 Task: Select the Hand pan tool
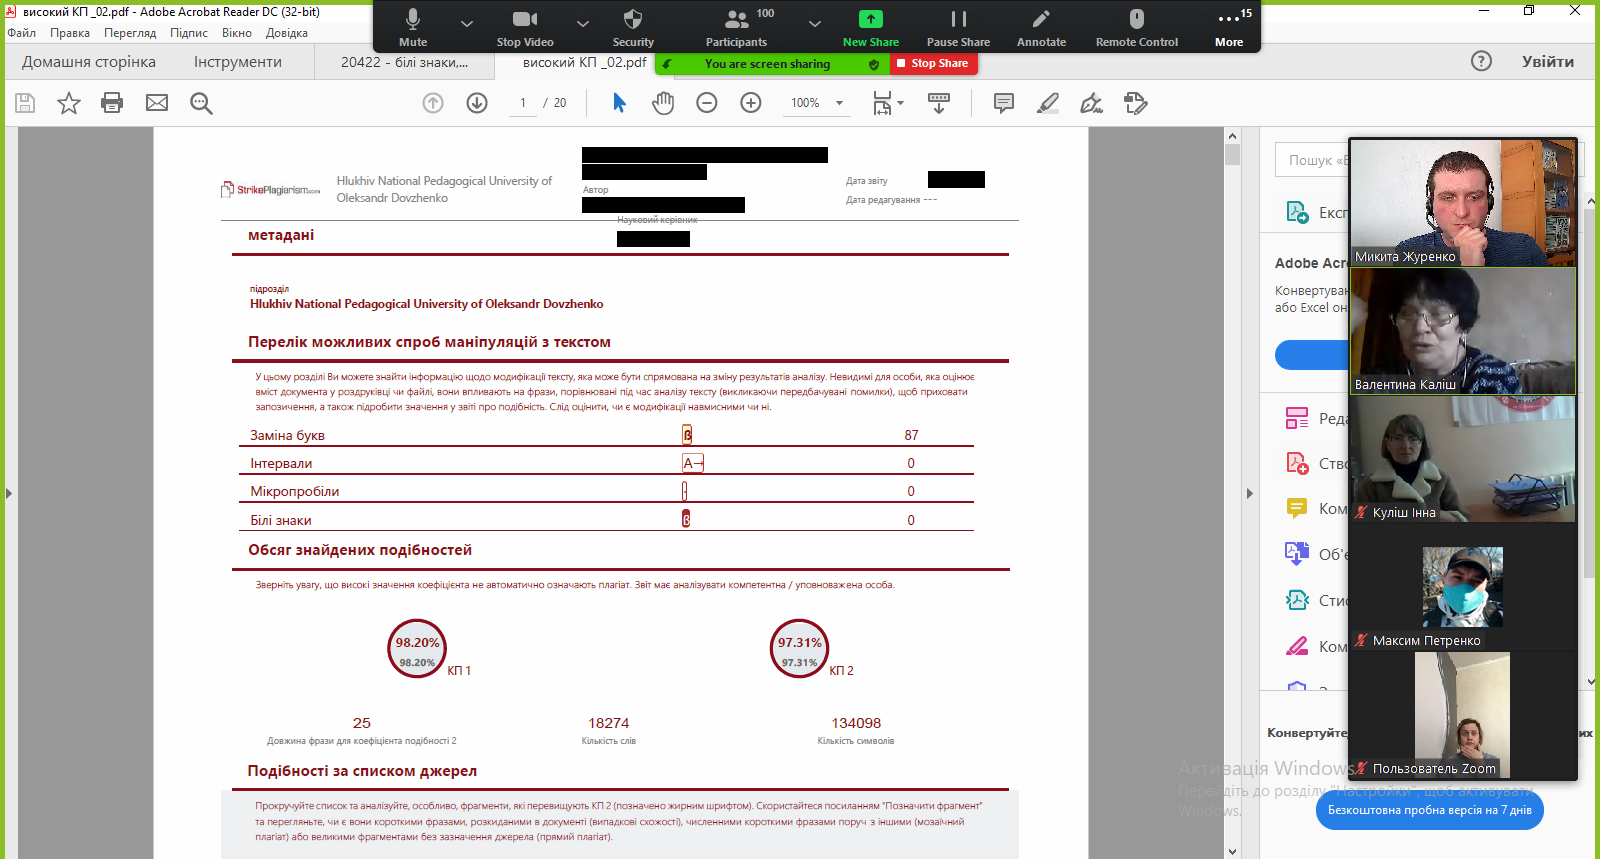click(663, 103)
